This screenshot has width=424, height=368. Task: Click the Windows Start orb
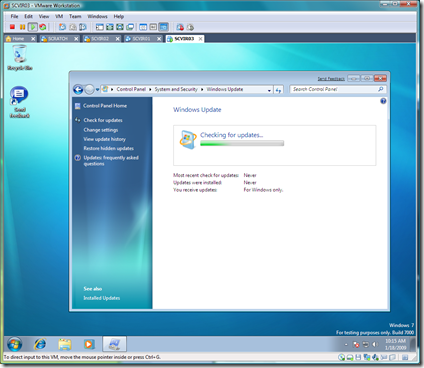[15, 344]
